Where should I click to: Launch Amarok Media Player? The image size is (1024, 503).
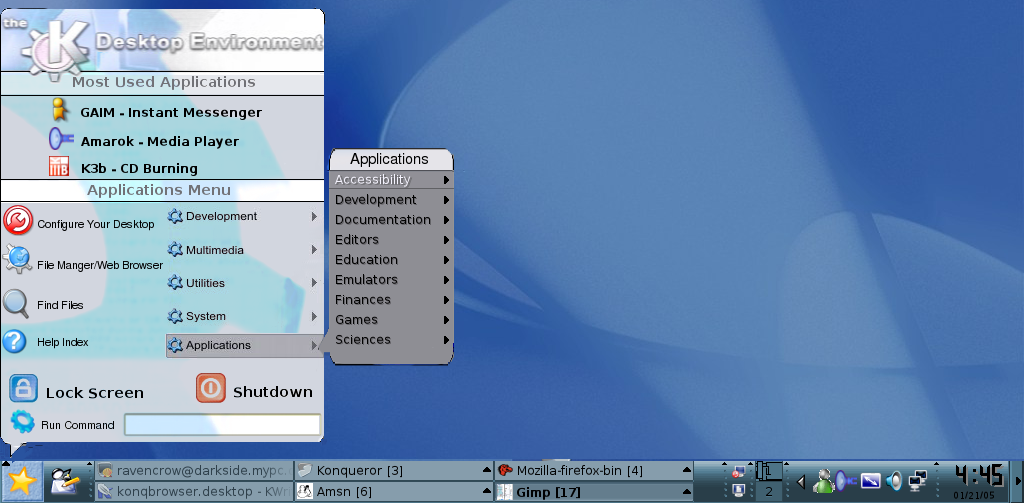click(x=145, y=140)
